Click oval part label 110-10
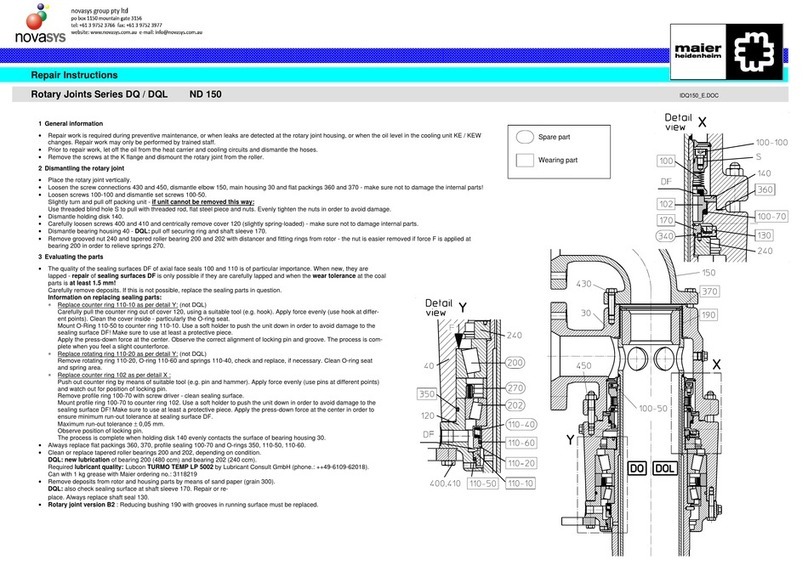The width and height of the screenshot is (808, 571). point(520,484)
